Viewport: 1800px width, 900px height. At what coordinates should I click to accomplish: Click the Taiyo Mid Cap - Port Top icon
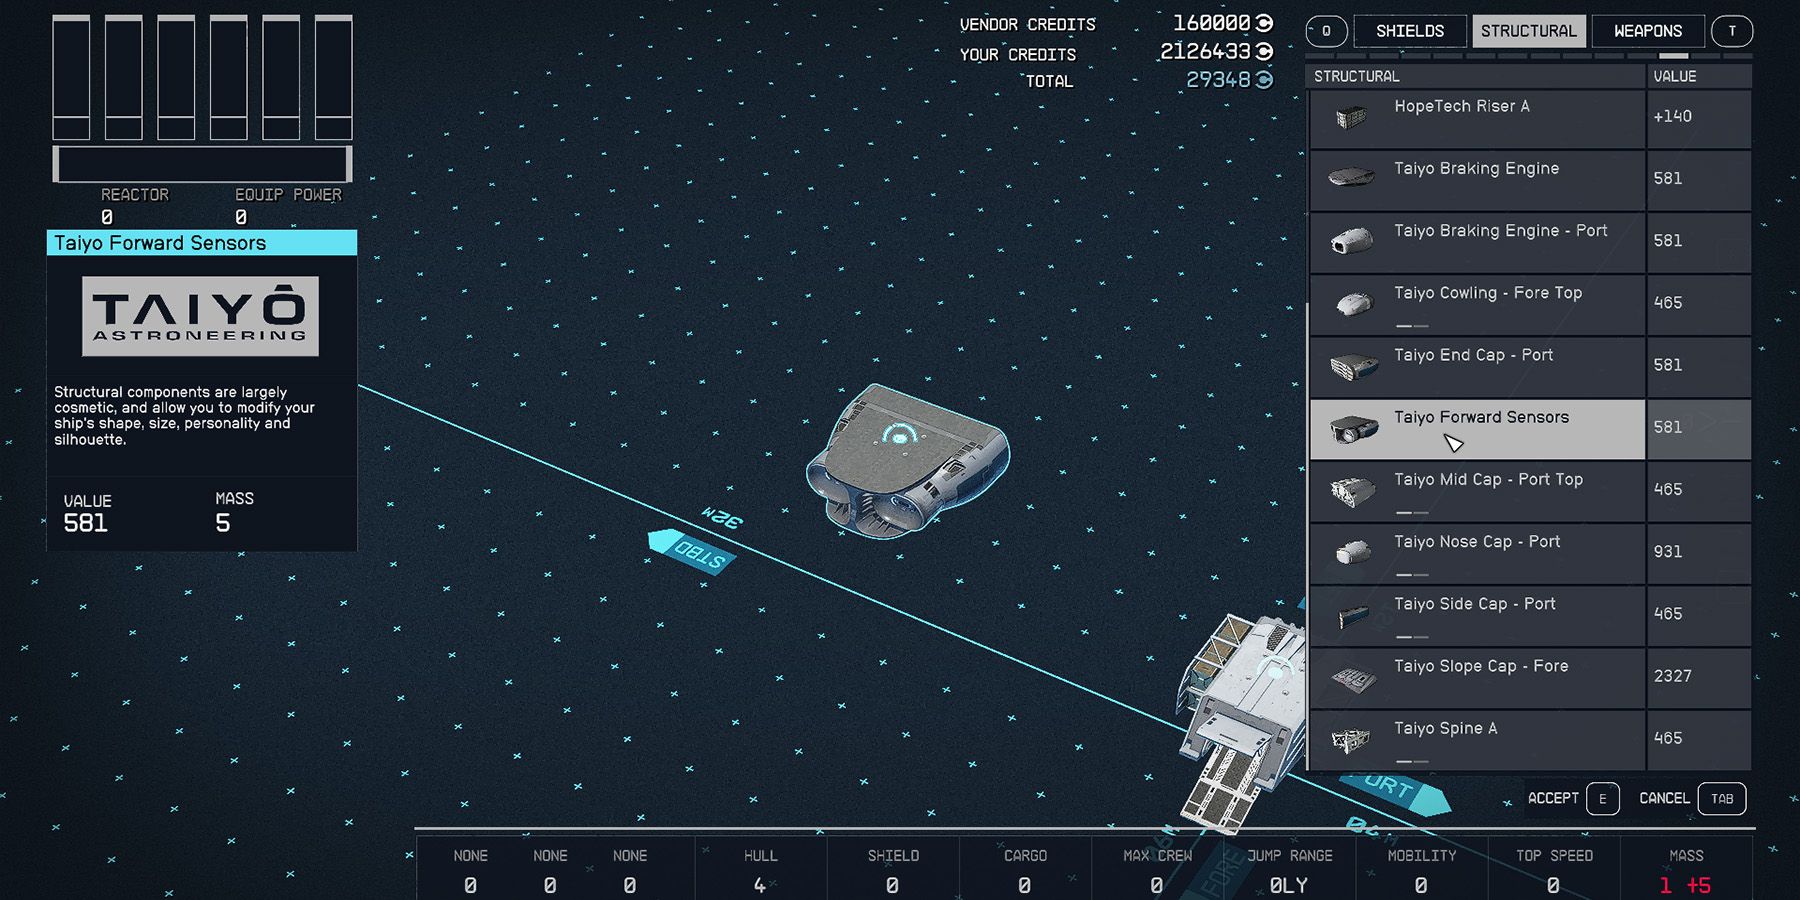(x=1352, y=490)
